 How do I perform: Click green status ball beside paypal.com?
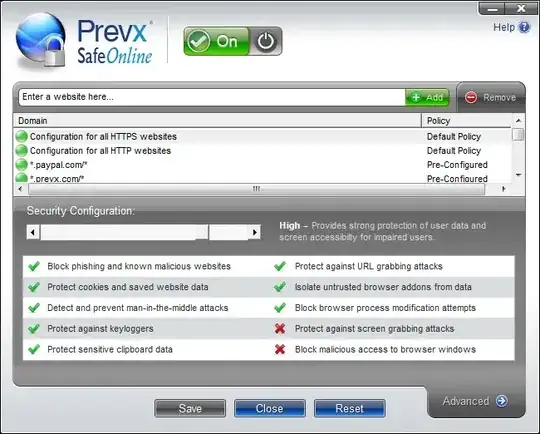tap(21, 165)
